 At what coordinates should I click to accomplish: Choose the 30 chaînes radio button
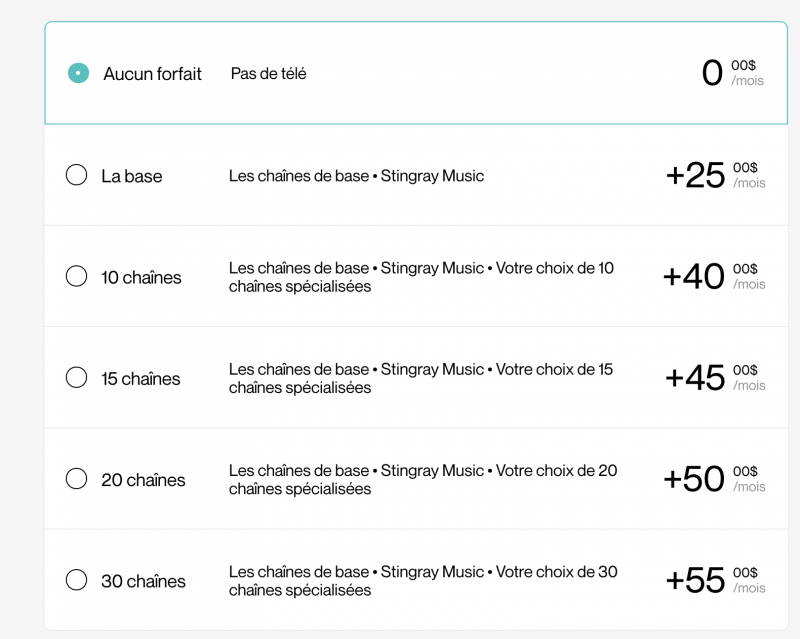coord(76,580)
